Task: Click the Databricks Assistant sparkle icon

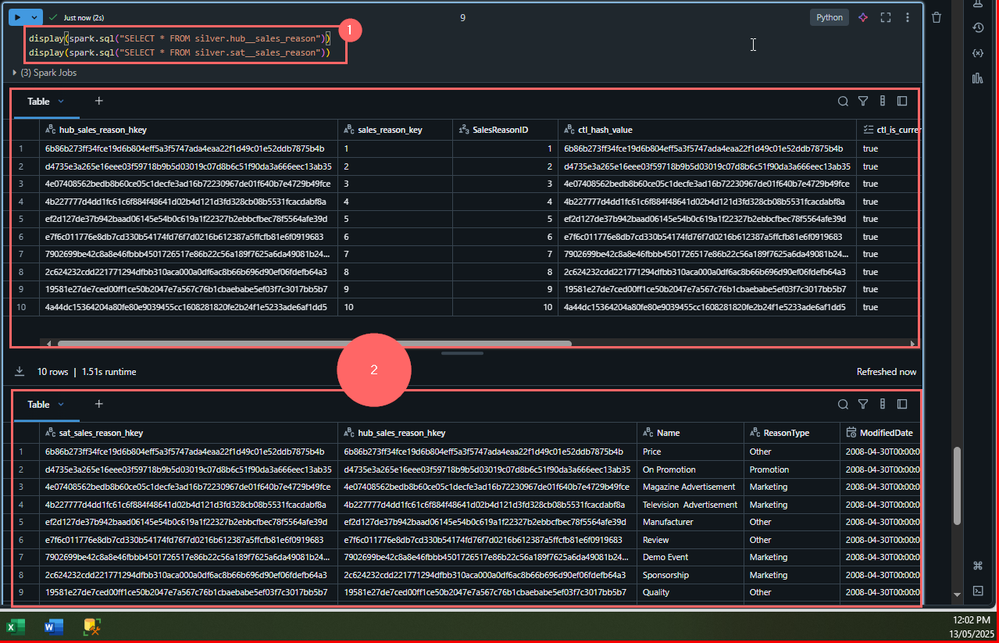Action: [863, 17]
